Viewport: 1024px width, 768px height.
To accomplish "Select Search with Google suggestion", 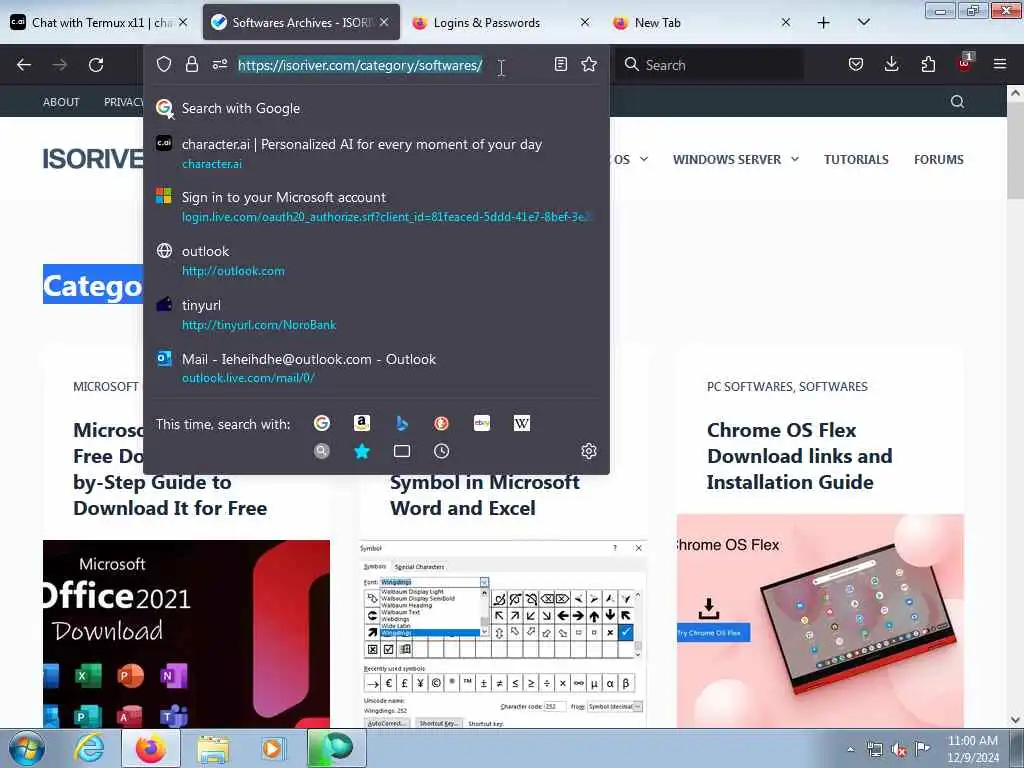I will pyautogui.click(x=376, y=108).
